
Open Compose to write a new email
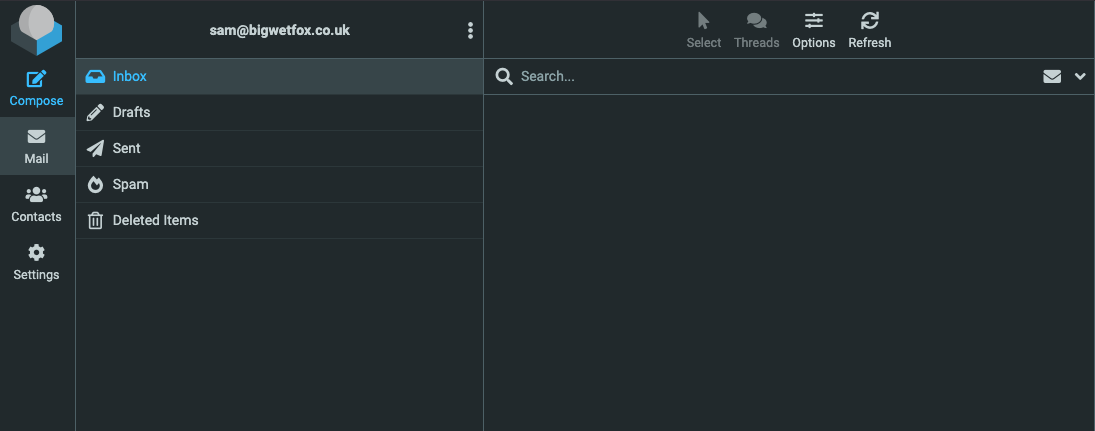point(36,88)
